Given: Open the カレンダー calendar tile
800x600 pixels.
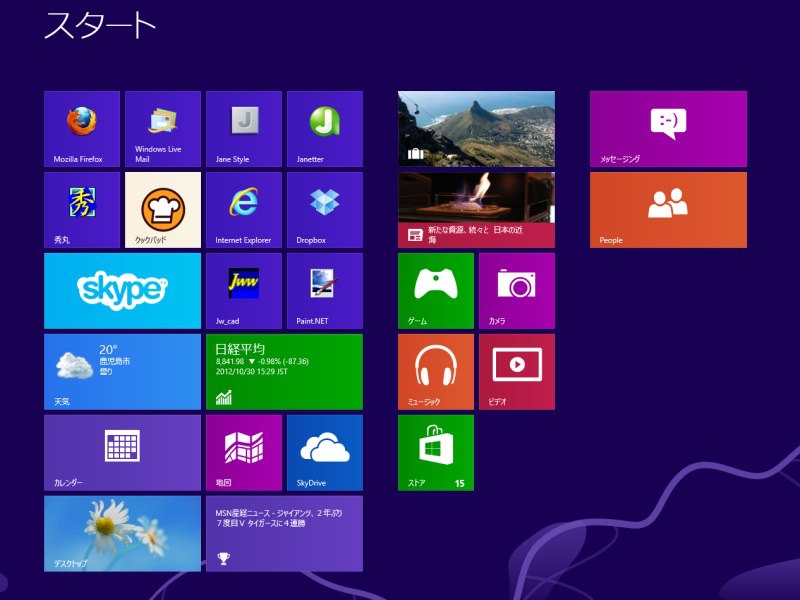Looking at the screenshot, I should click(122, 453).
